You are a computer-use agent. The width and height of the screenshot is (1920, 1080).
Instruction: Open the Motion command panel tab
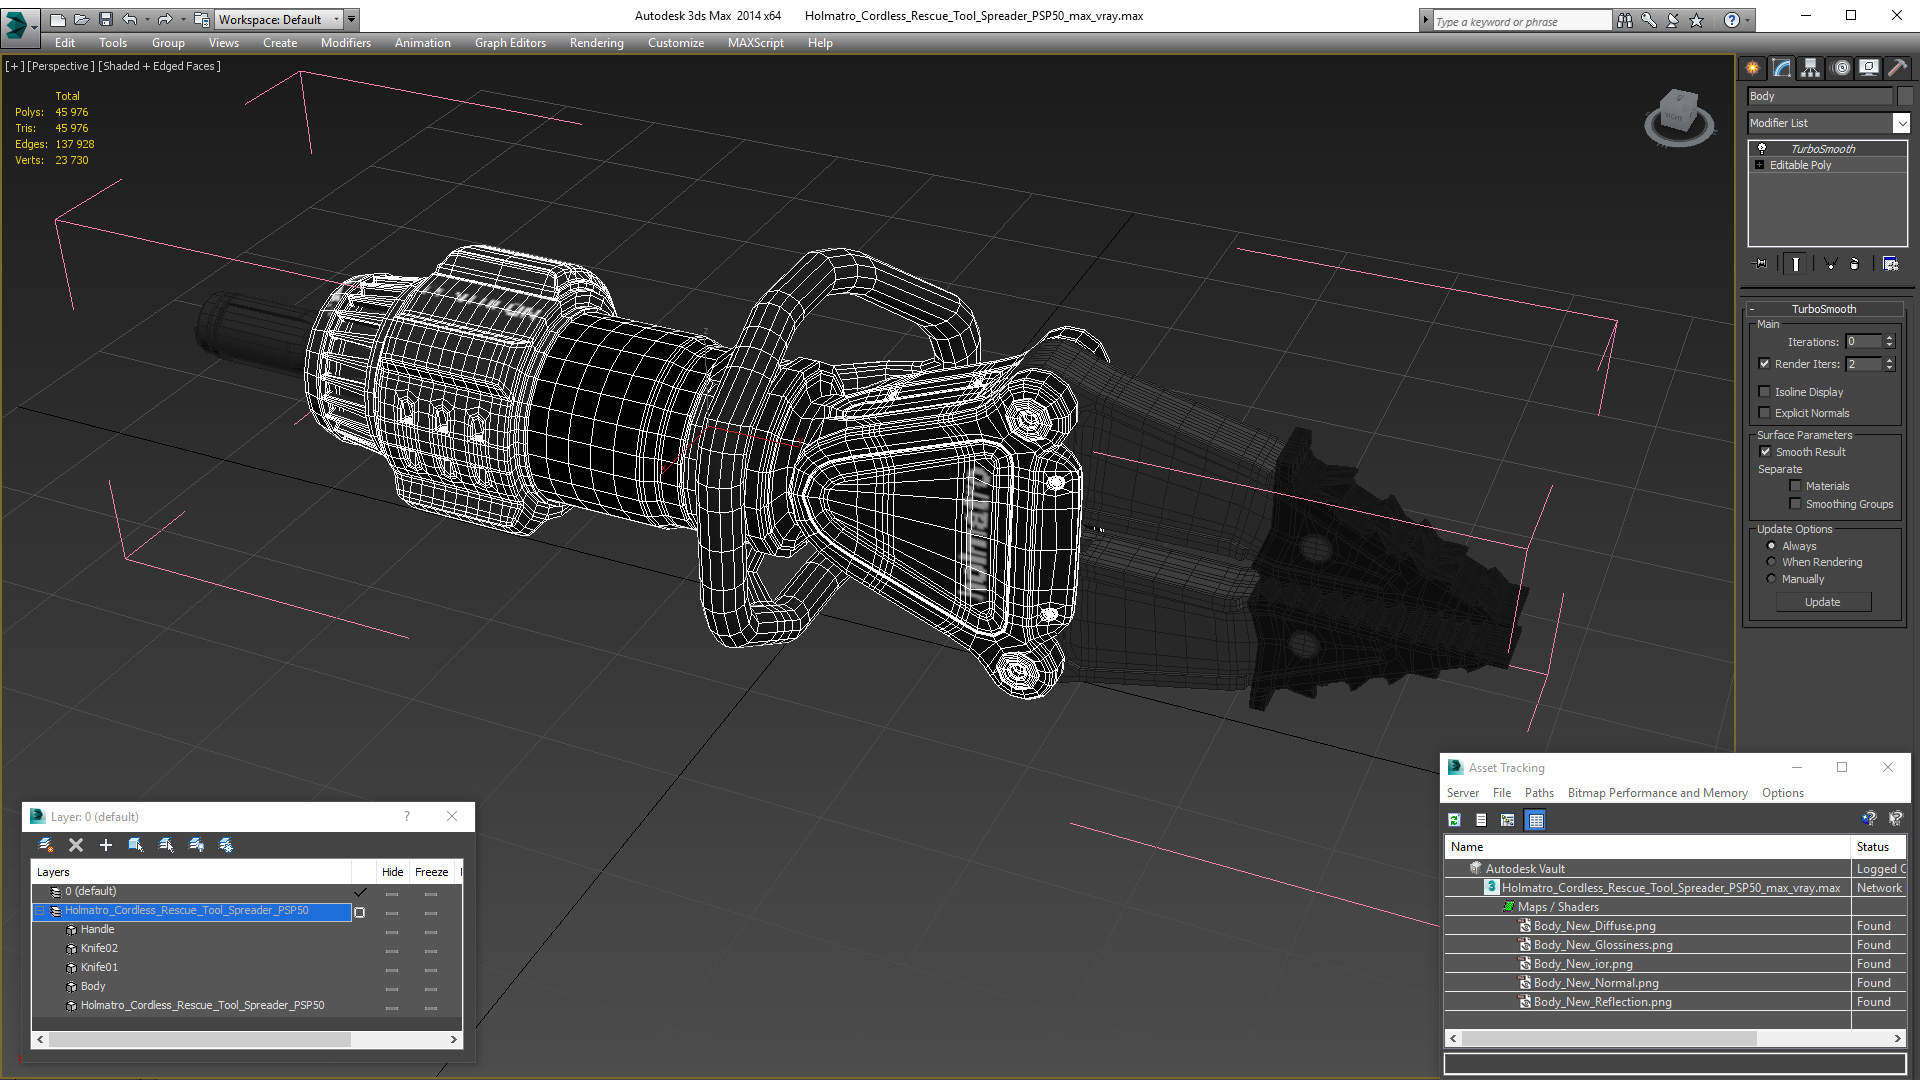click(1841, 68)
